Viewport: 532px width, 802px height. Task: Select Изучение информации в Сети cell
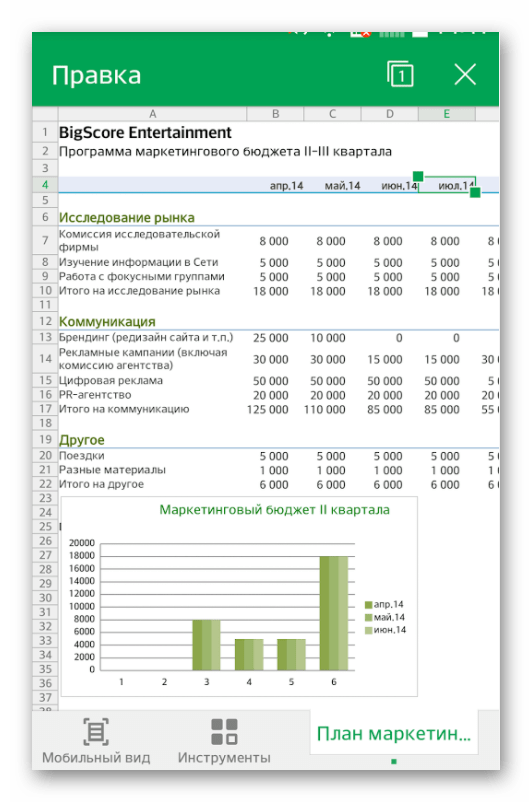click(x=139, y=262)
